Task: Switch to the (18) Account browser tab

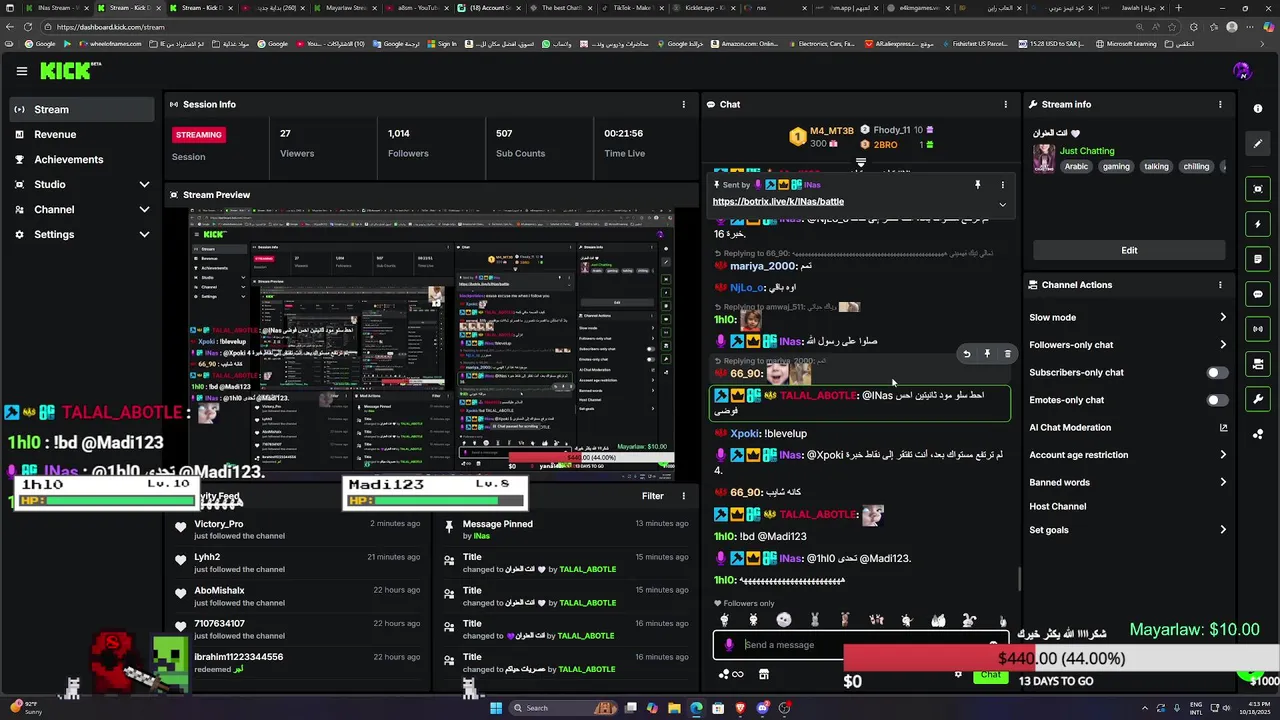Action: (x=488, y=8)
